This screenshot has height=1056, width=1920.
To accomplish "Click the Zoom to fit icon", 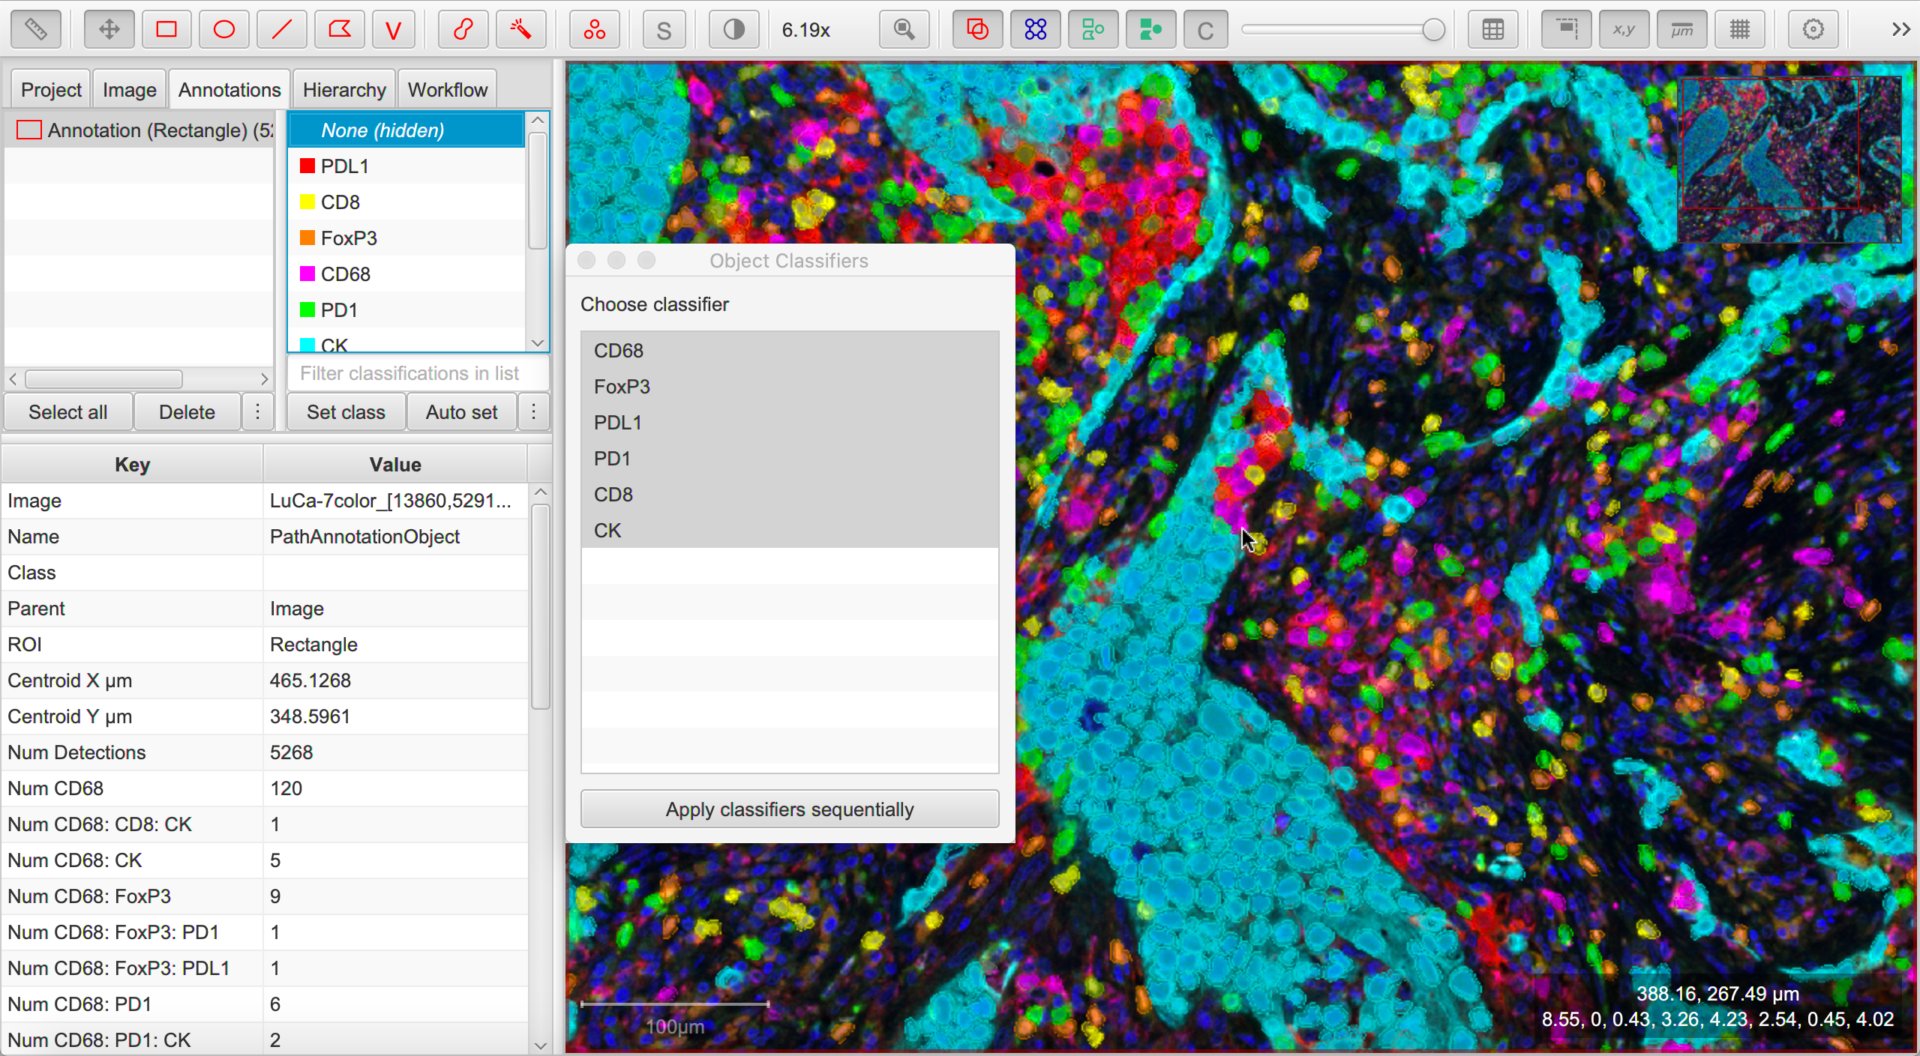I will pyautogui.click(x=904, y=30).
